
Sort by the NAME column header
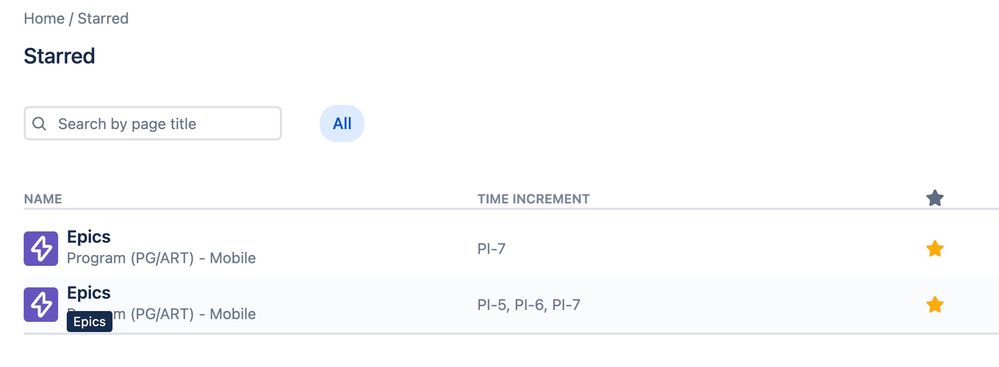coord(43,199)
